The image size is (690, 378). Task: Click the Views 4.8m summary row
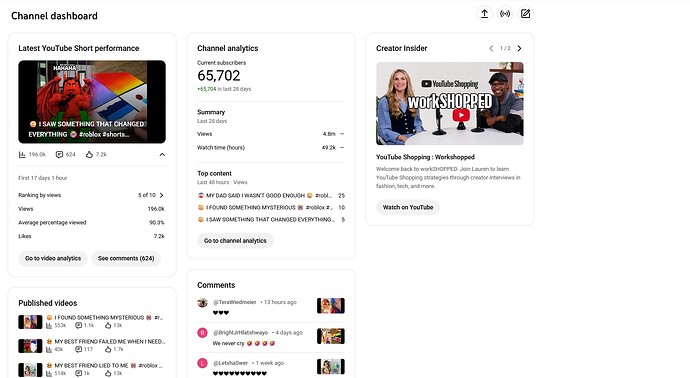(271, 134)
